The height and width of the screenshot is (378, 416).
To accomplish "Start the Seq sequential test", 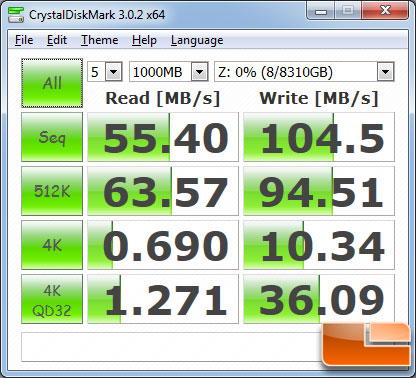I will coord(52,137).
